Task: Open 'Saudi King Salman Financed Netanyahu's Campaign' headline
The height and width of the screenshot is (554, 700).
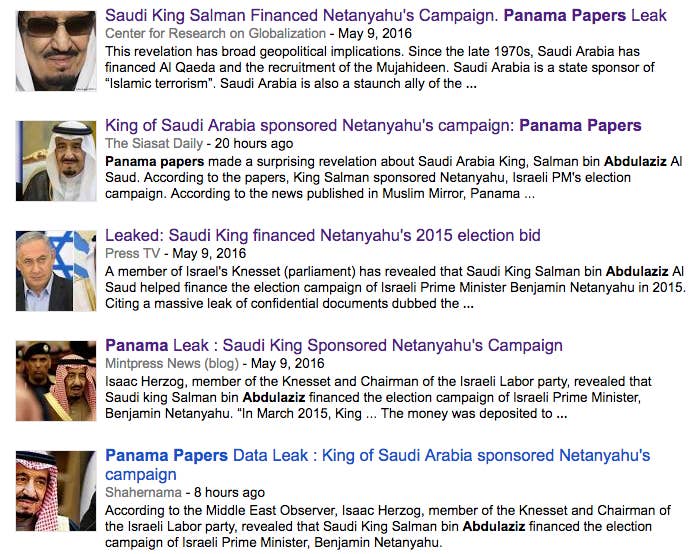Action: (x=386, y=16)
